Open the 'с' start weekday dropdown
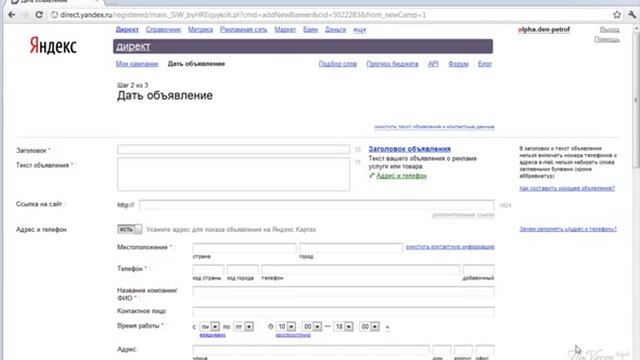Screen dimensions: 640x360 coord(210,327)
